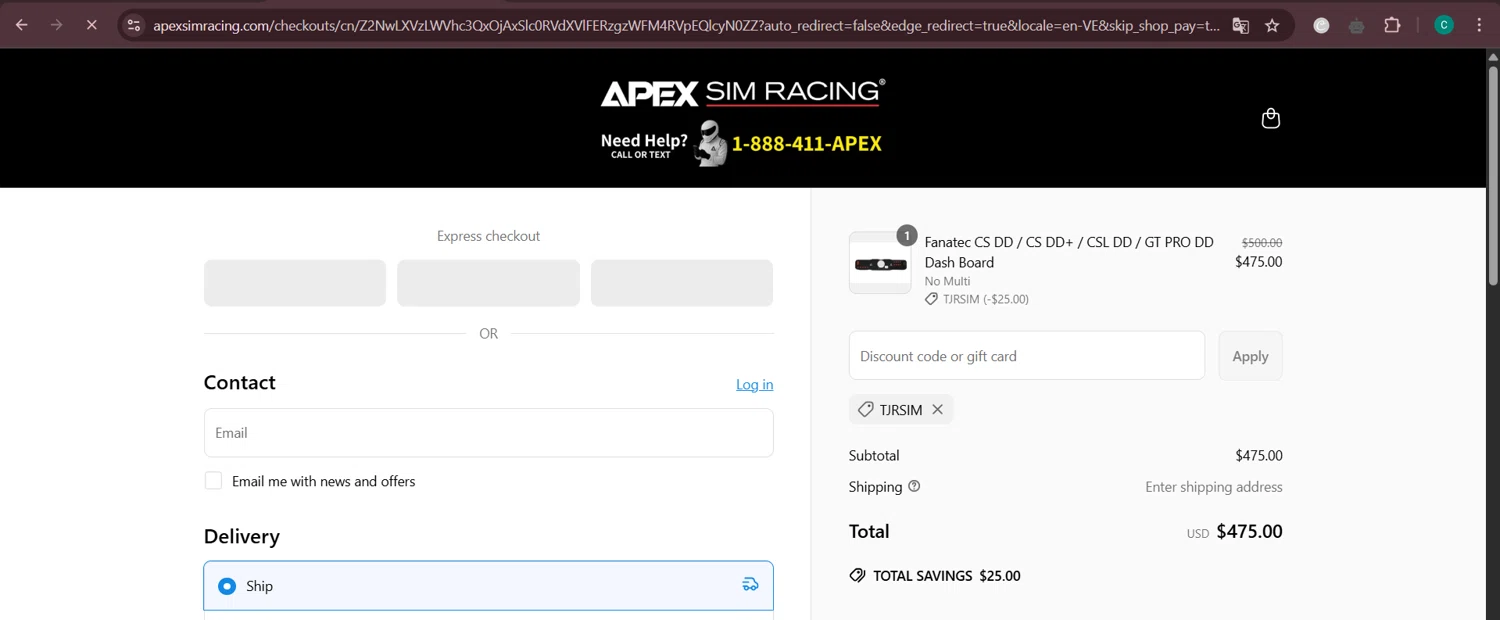Focus the Email input field
This screenshot has width=1500, height=620.
point(488,433)
